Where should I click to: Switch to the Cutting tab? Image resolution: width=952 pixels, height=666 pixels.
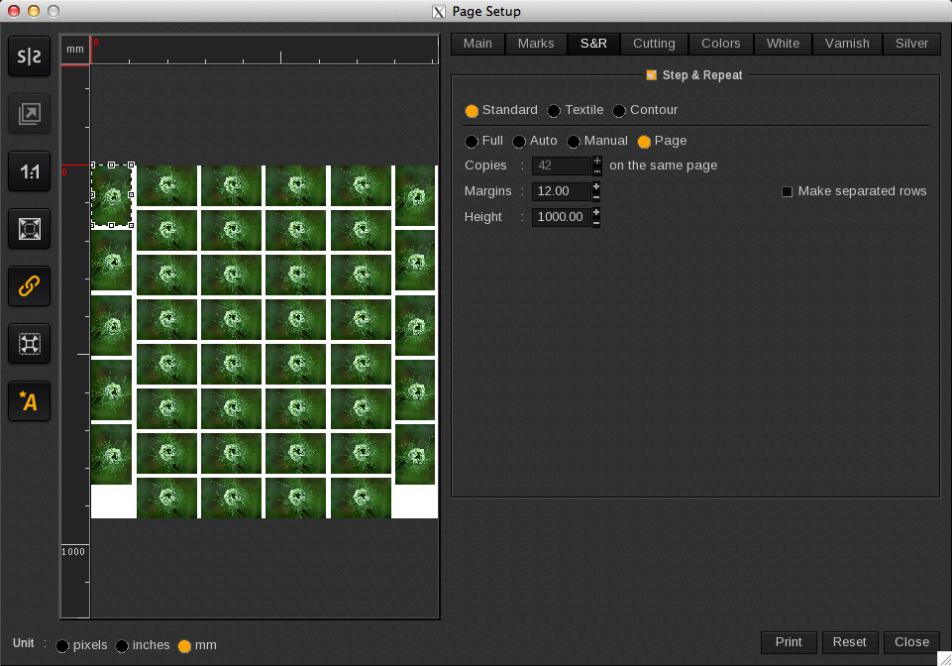[654, 44]
